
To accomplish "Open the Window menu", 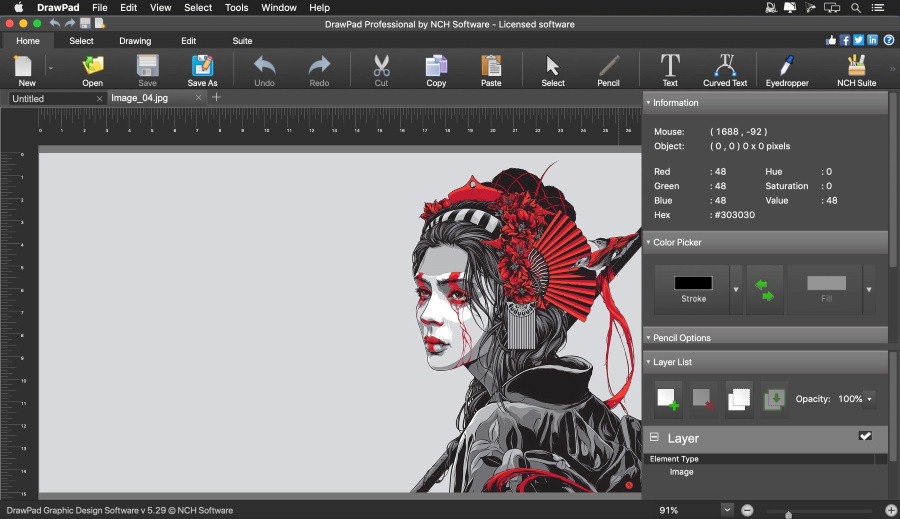I will [278, 7].
